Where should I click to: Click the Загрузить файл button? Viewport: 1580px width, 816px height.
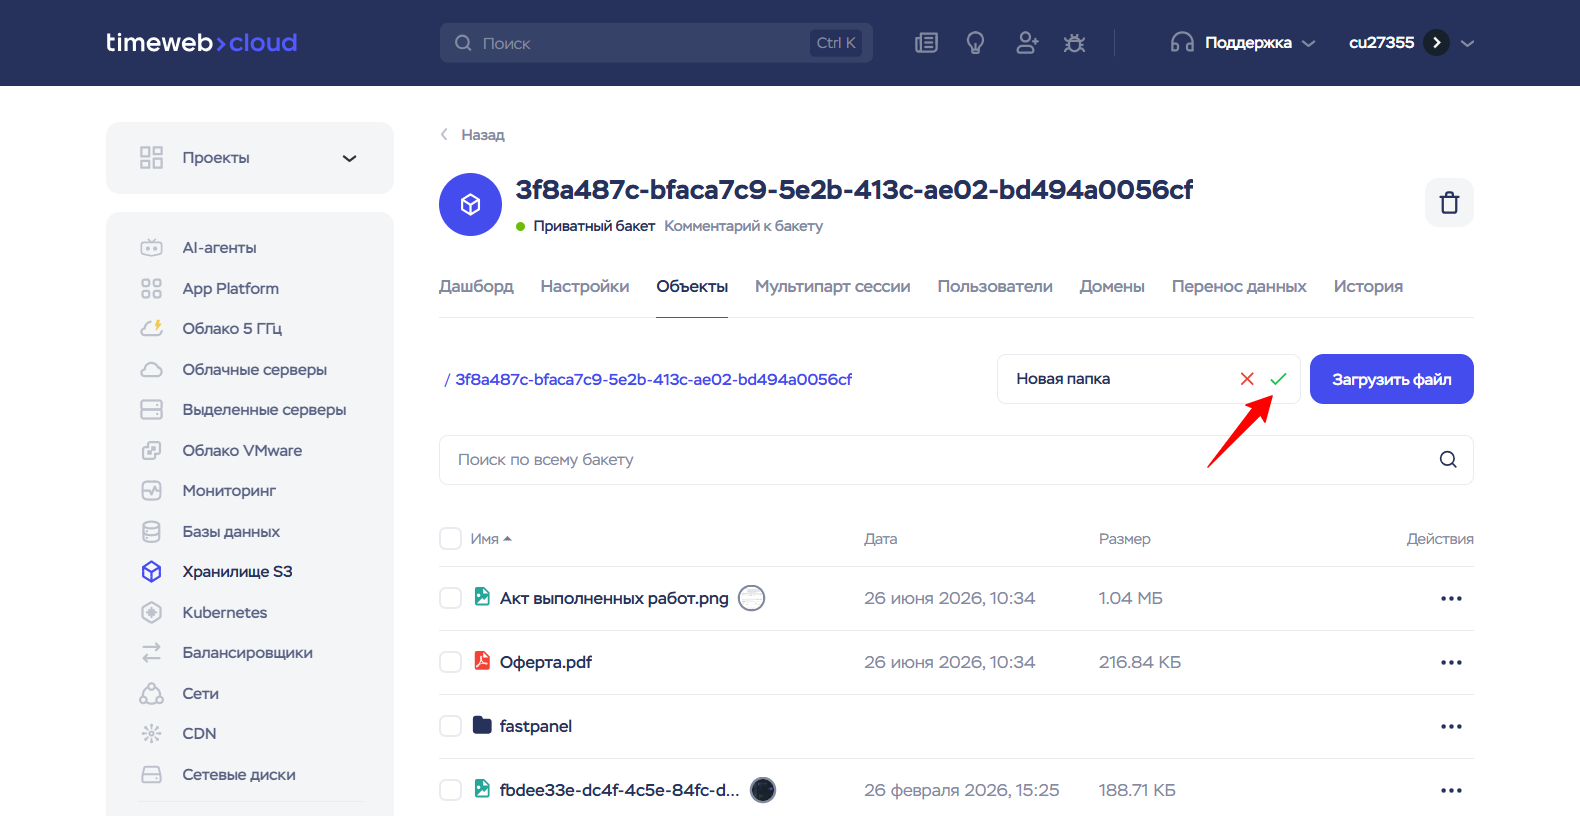(1391, 379)
